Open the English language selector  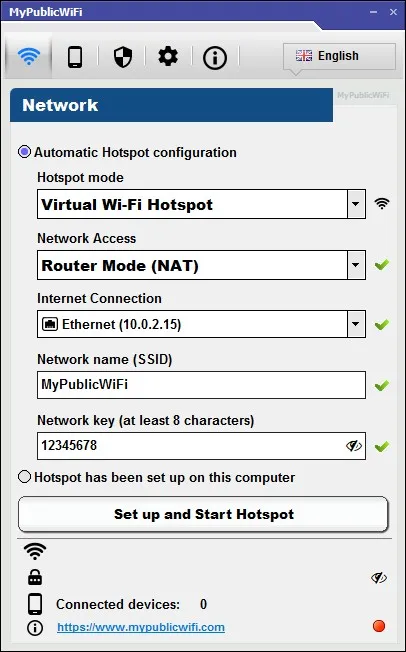click(339, 56)
